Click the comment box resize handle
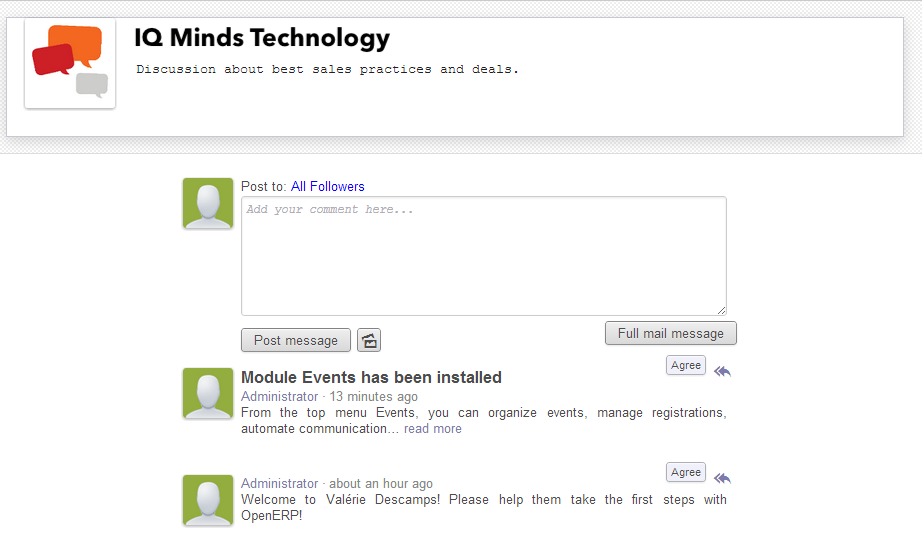This screenshot has width=922, height=546. tap(721, 310)
